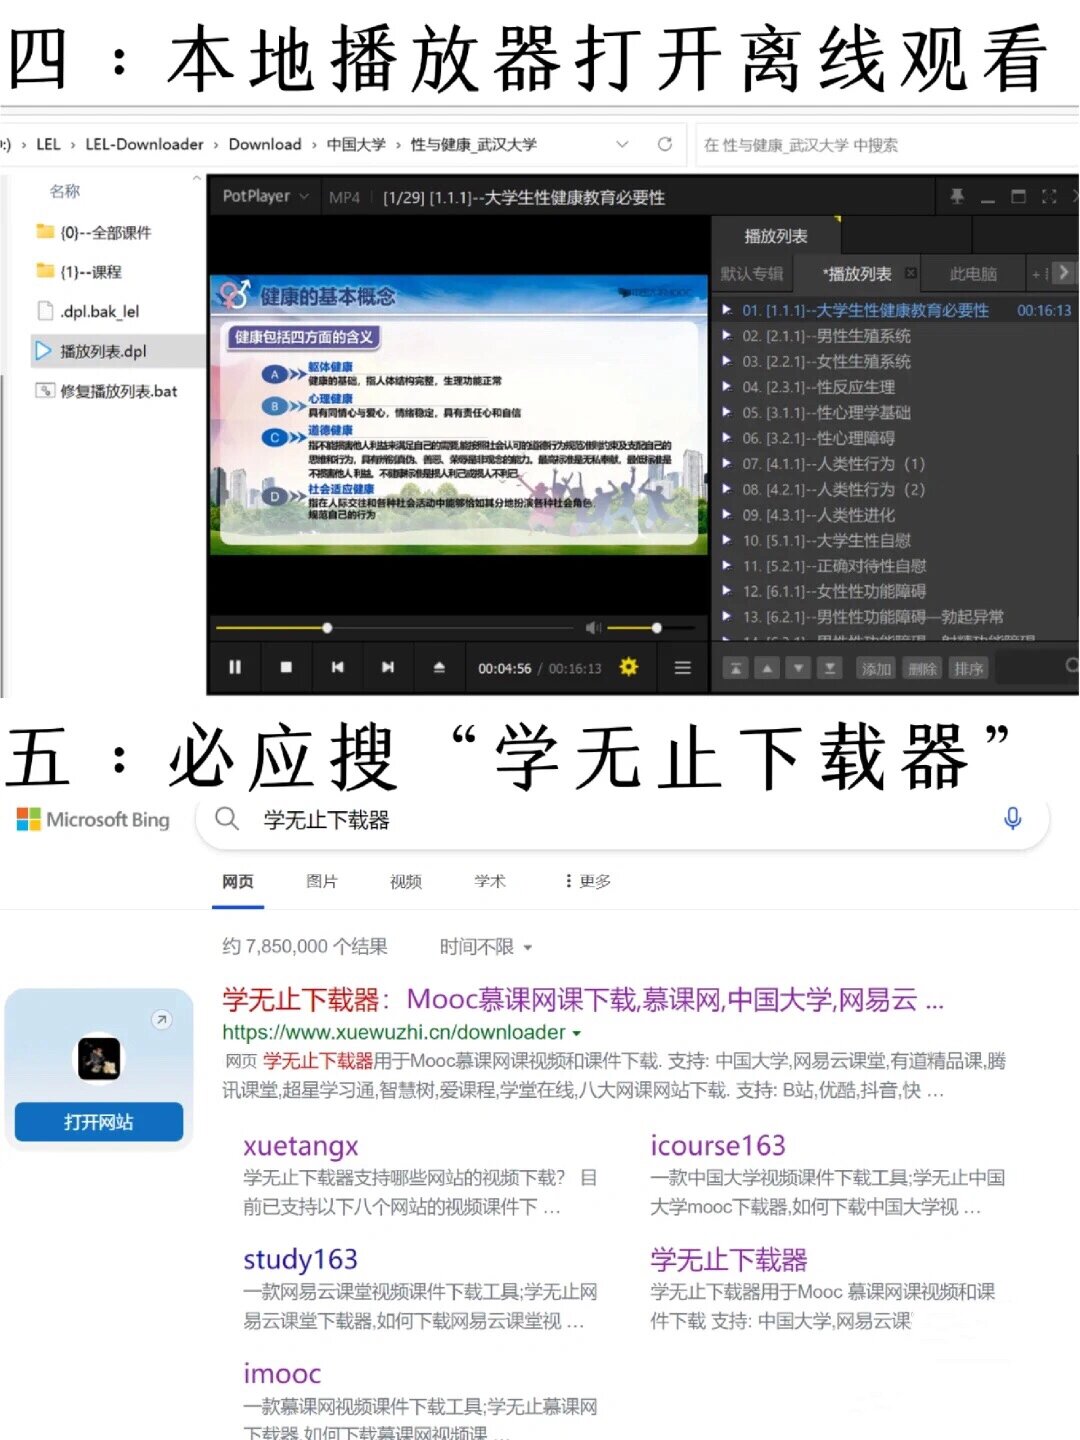Open the 时间不限 time filter dropdown
This screenshot has height=1440, width=1080.
point(486,946)
